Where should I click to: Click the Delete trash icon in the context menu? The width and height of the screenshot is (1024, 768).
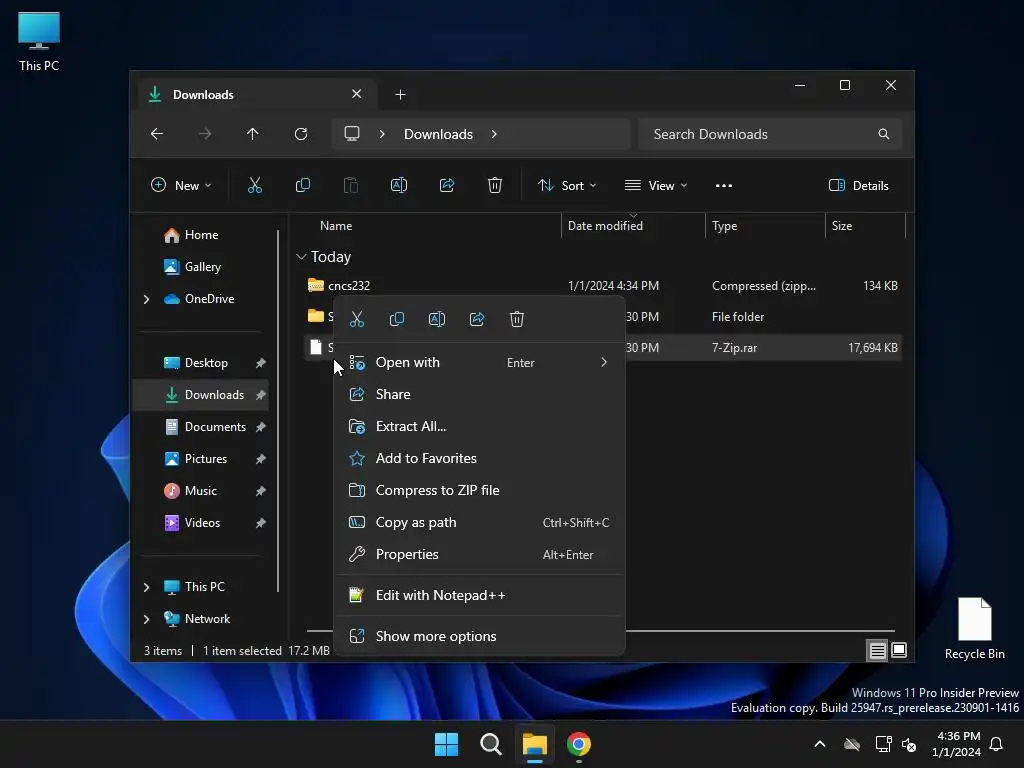click(x=517, y=319)
